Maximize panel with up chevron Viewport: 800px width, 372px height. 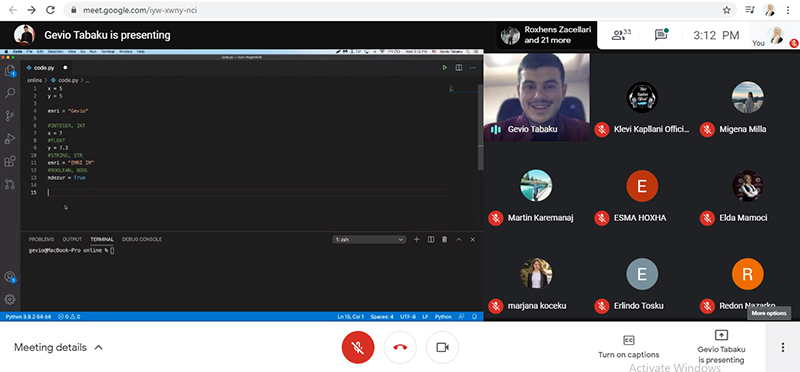[x=458, y=239]
